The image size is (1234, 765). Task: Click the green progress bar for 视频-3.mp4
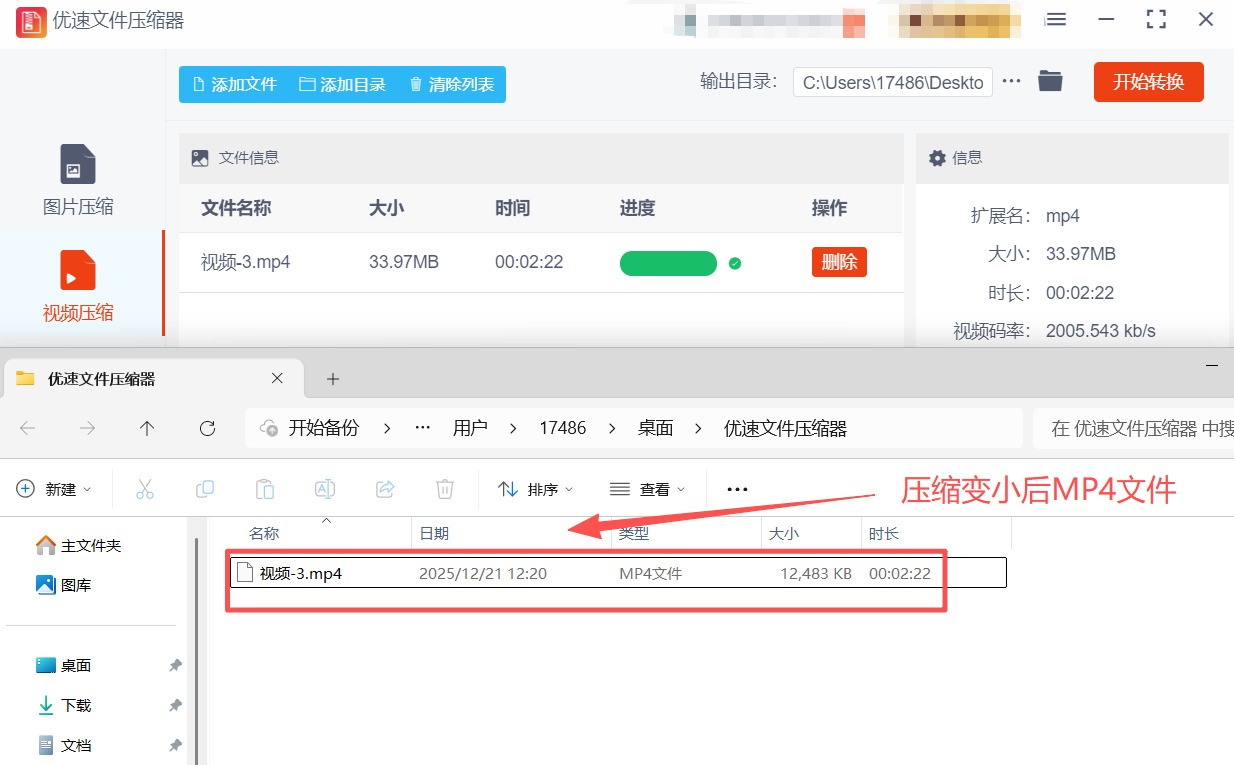668,263
